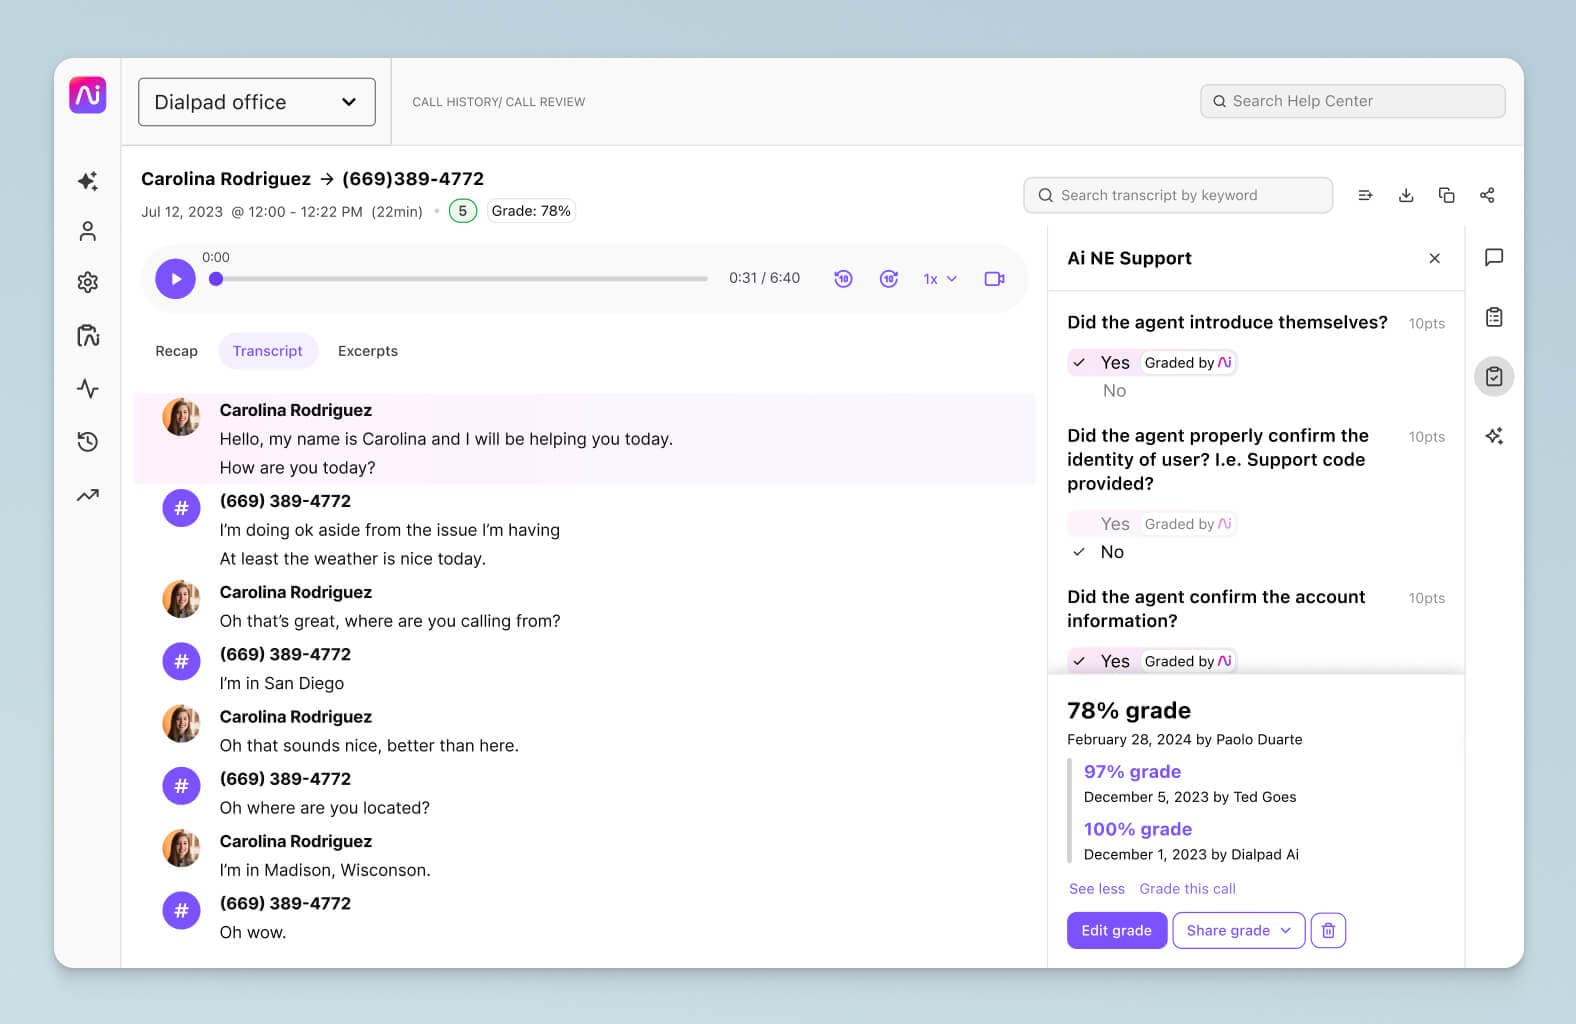Viewport: 1576px width, 1024px height.
Task: Click the share call icon
Action: 1487,195
